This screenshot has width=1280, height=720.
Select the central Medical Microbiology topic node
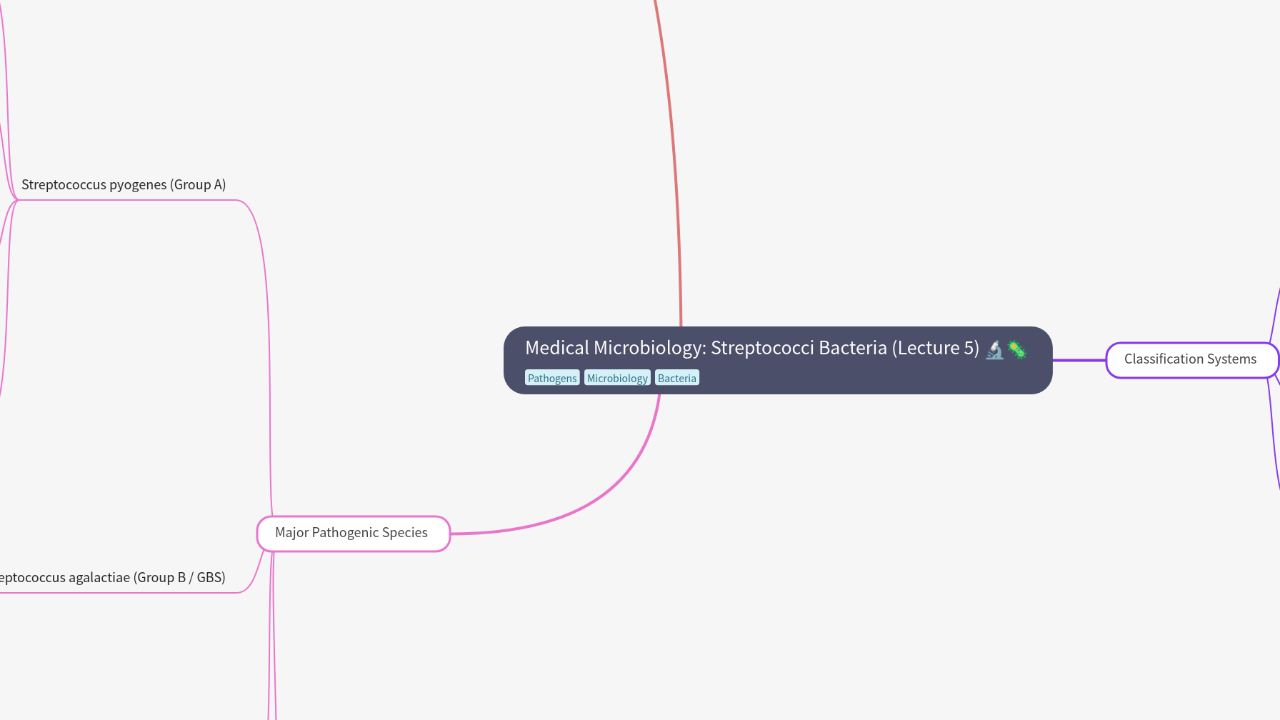[777, 360]
